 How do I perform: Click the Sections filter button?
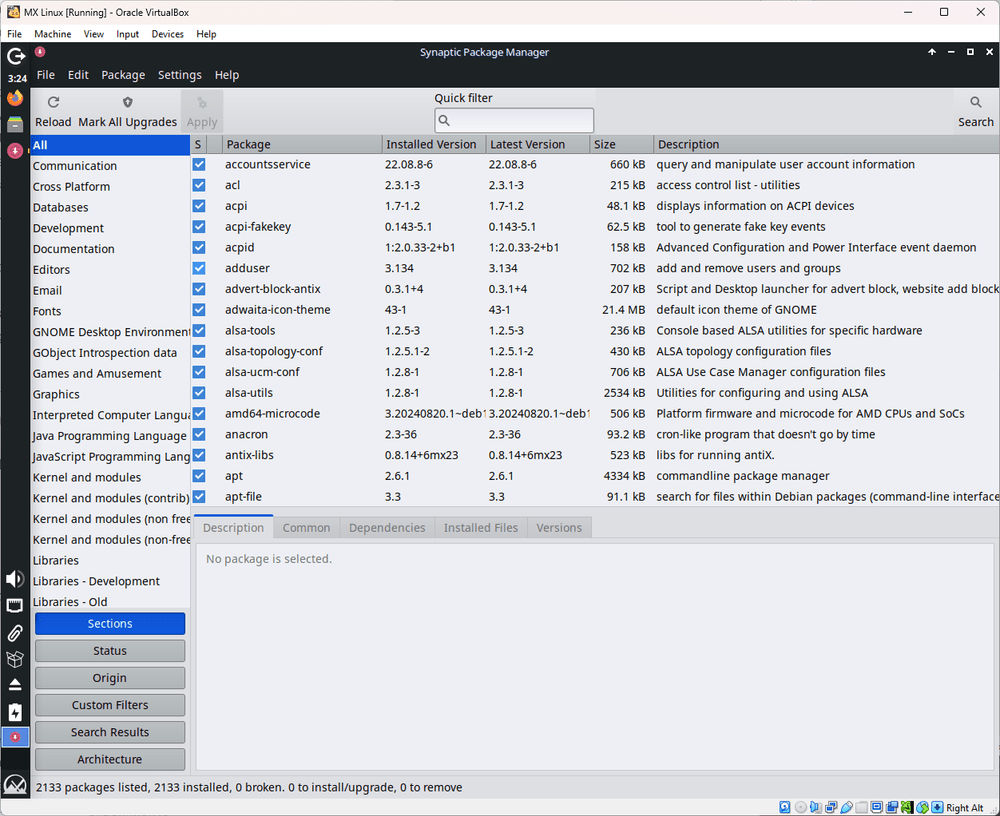110,623
